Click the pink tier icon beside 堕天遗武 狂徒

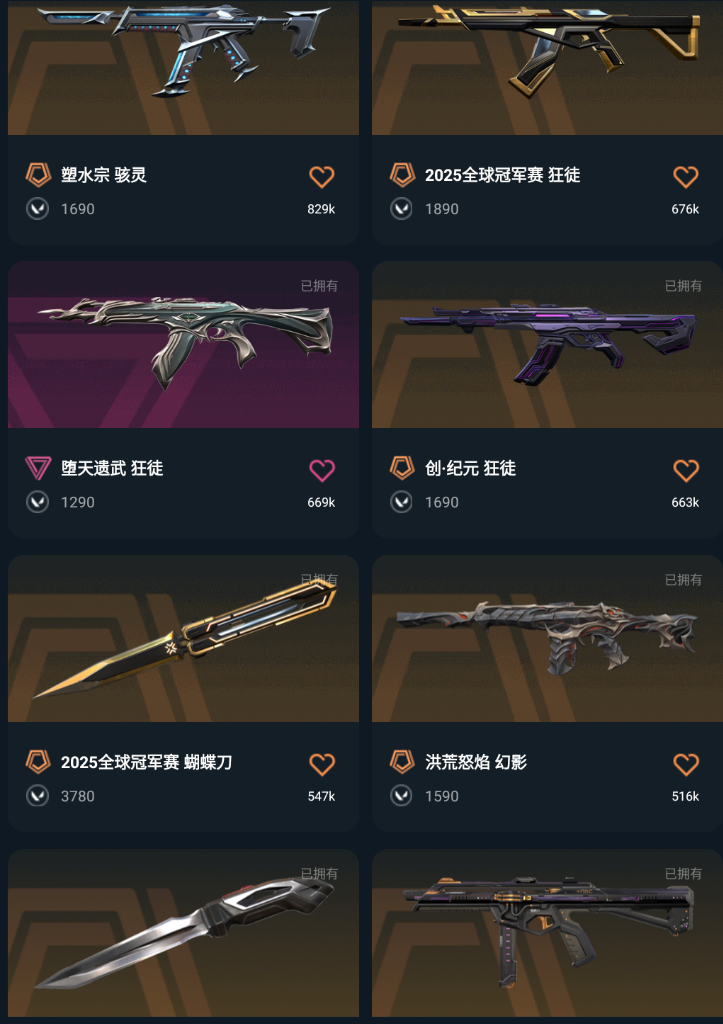click(x=38, y=468)
